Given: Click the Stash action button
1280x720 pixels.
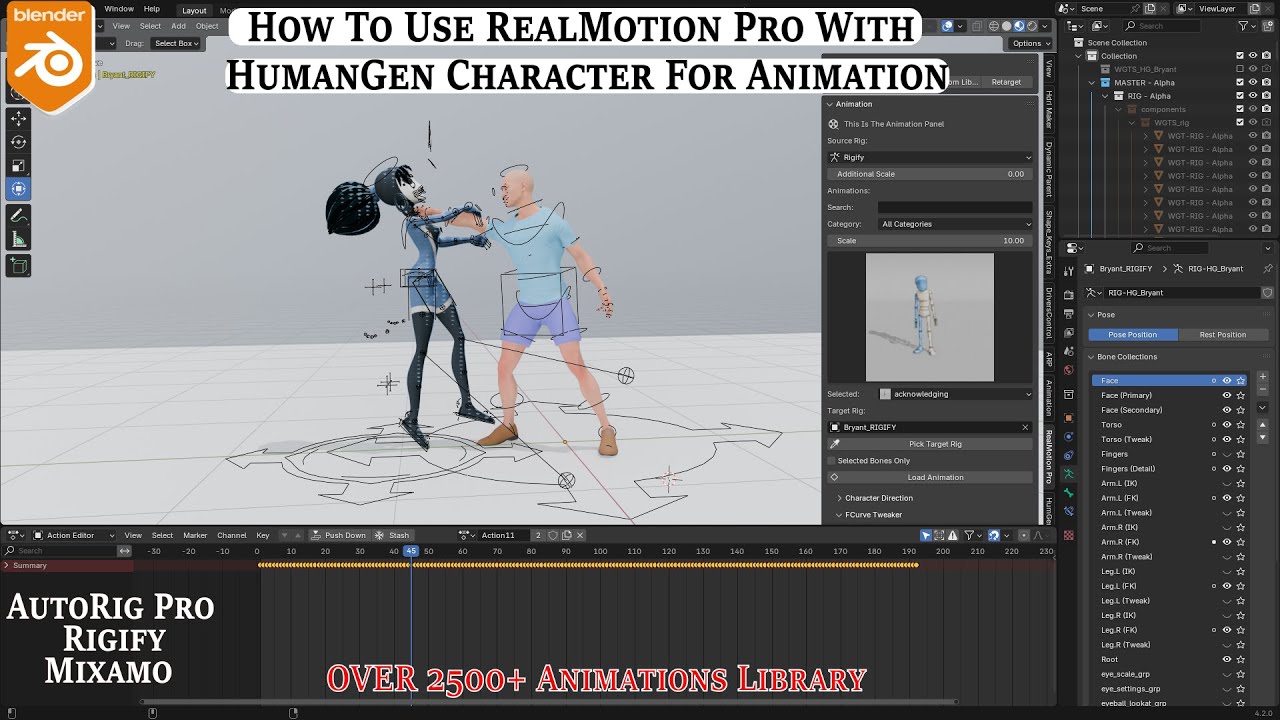Looking at the screenshot, I should [x=392, y=535].
